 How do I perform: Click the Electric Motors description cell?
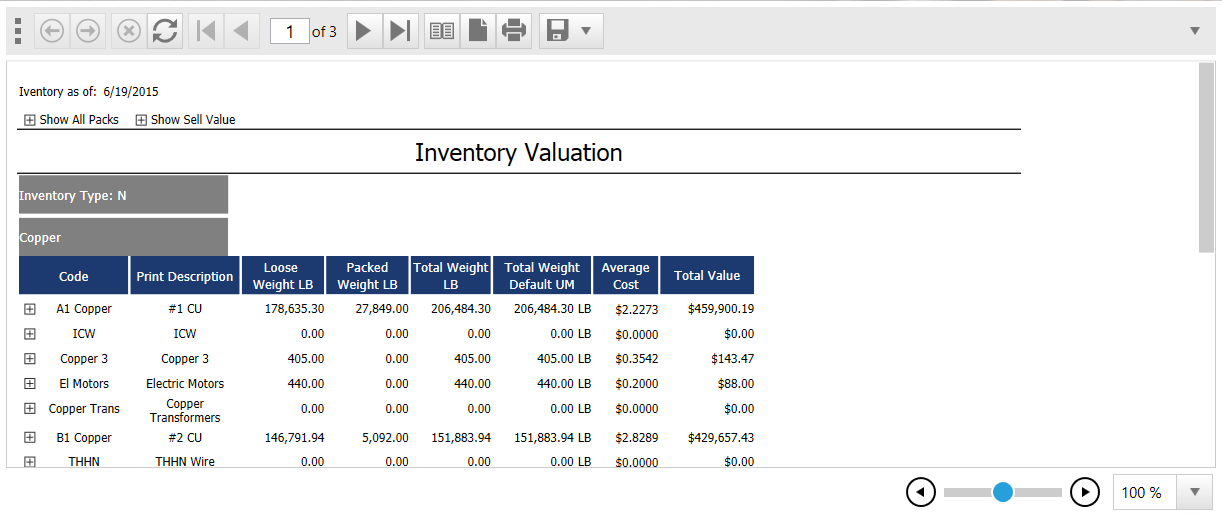(x=185, y=384)
